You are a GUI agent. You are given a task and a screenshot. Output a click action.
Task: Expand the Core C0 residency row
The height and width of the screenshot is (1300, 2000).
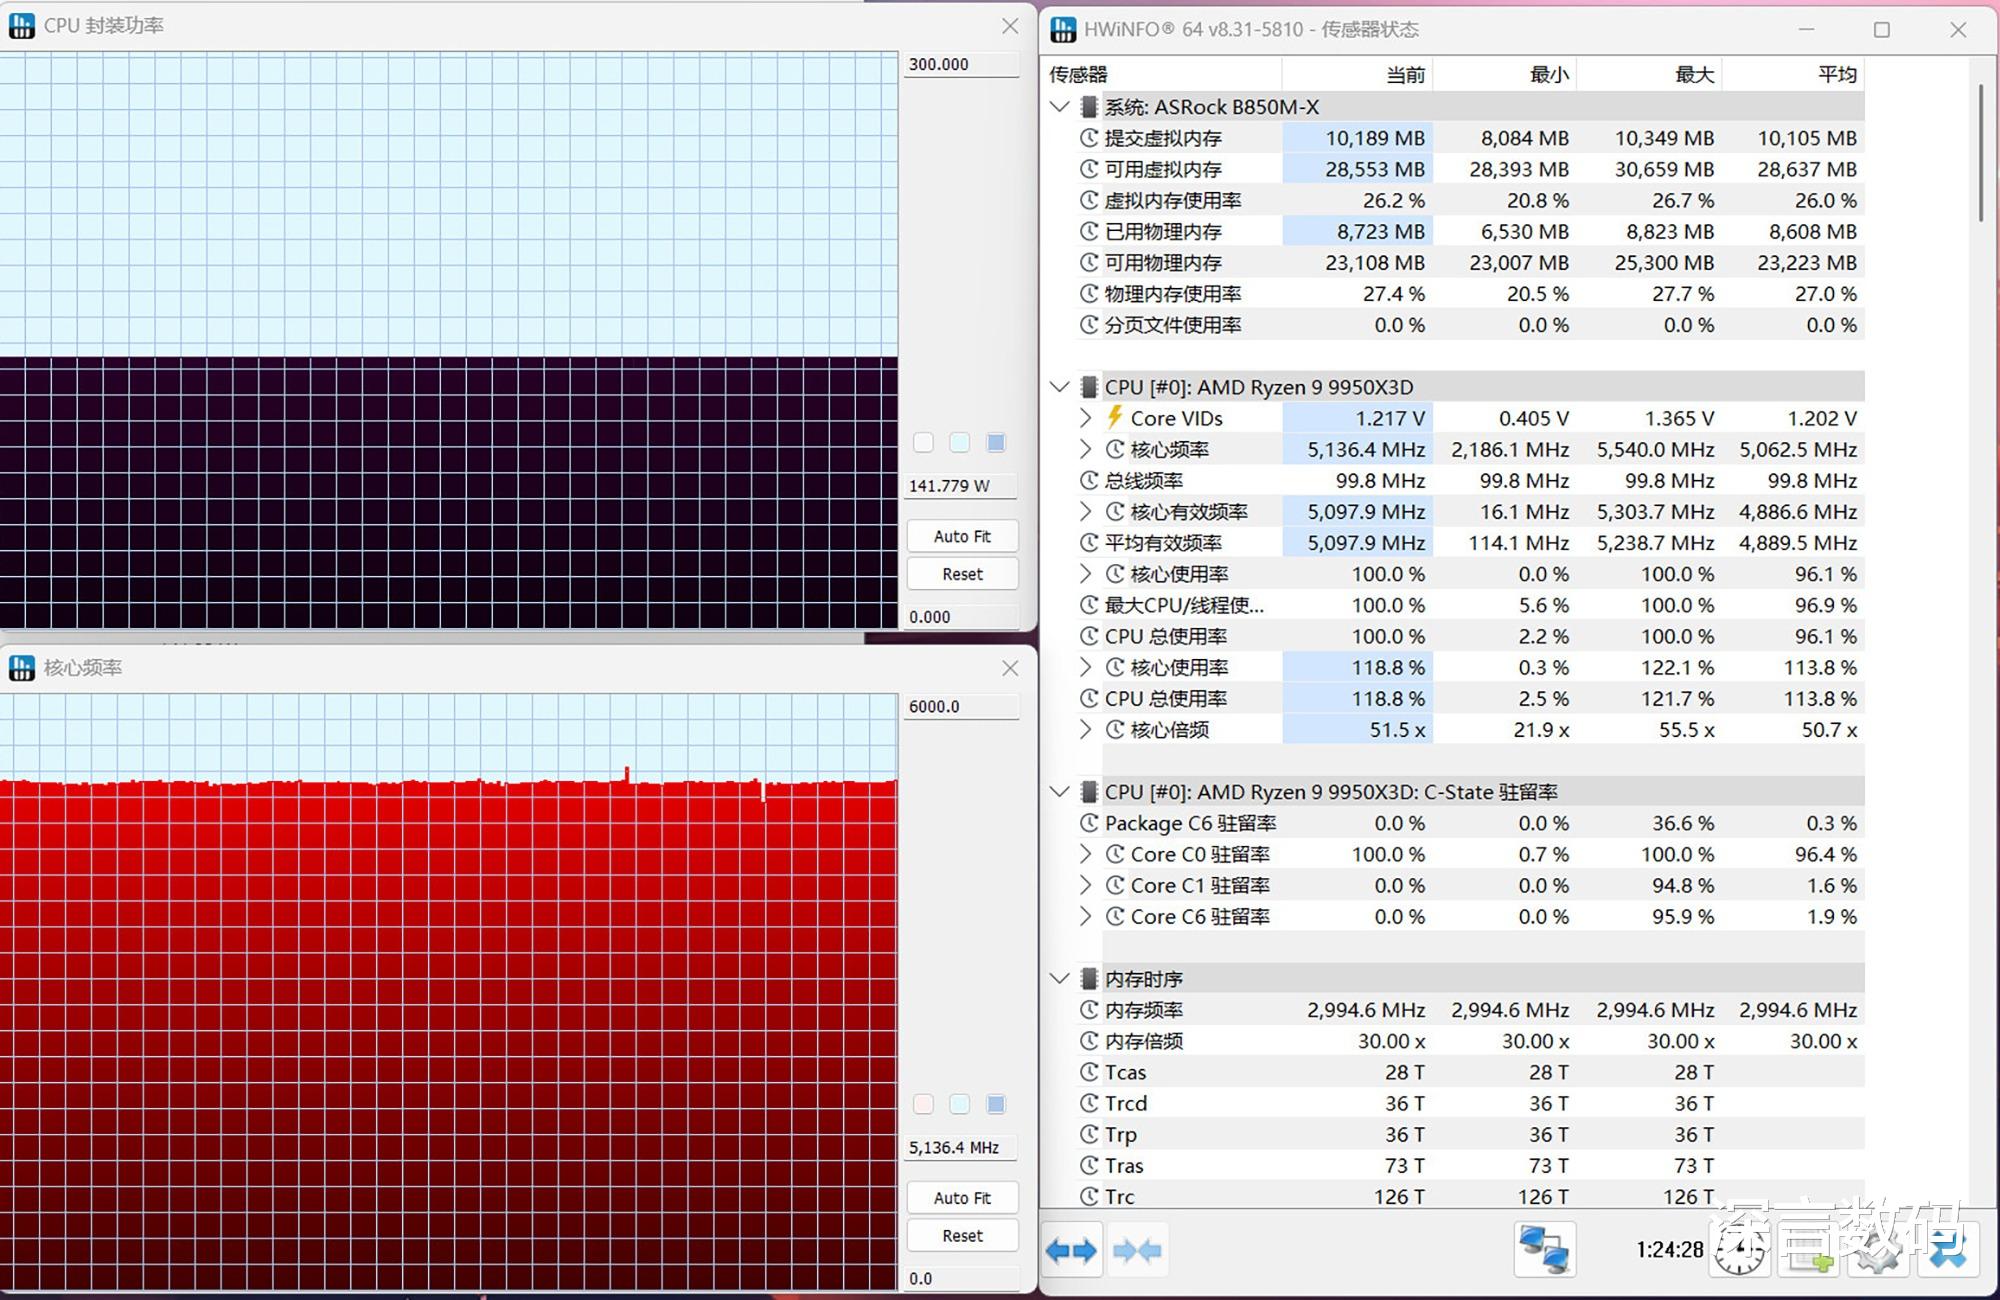(x=1086, y=854)
